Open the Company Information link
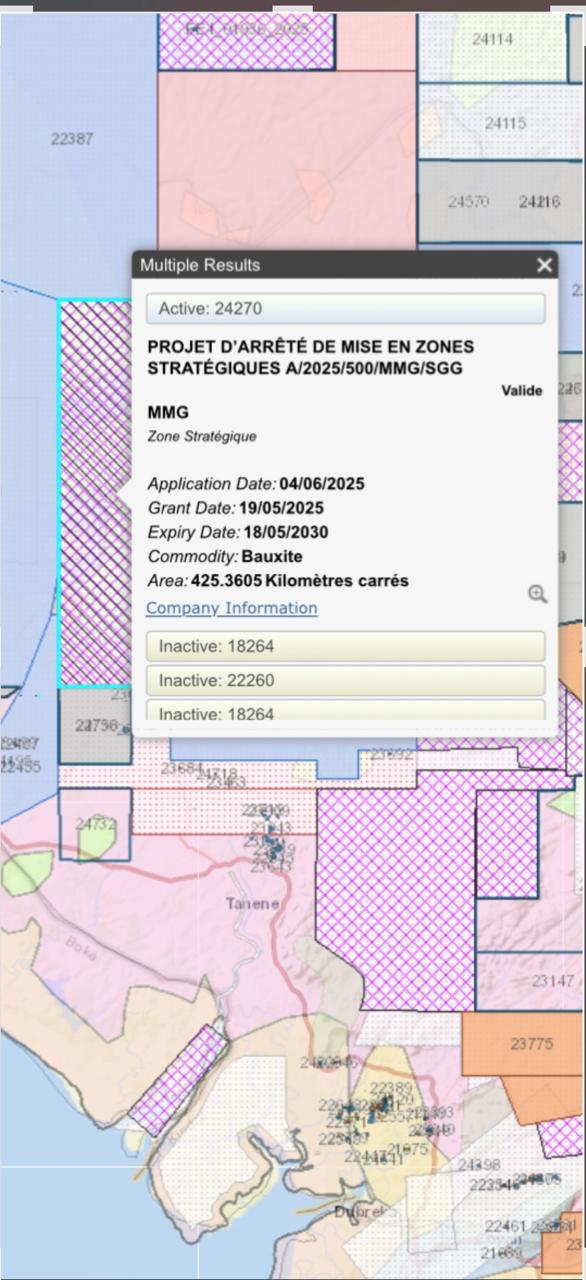586x1280 pixels. click(x=232, y=608)
